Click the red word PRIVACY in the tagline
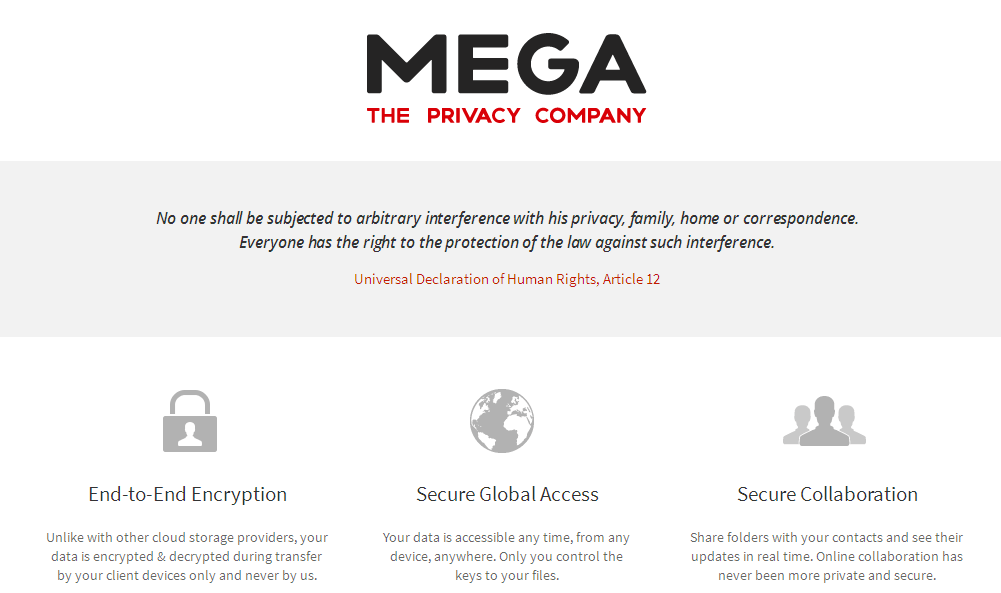Image resolution: width=1001 pixels, height=593 pixels. [x=473, y=116]
